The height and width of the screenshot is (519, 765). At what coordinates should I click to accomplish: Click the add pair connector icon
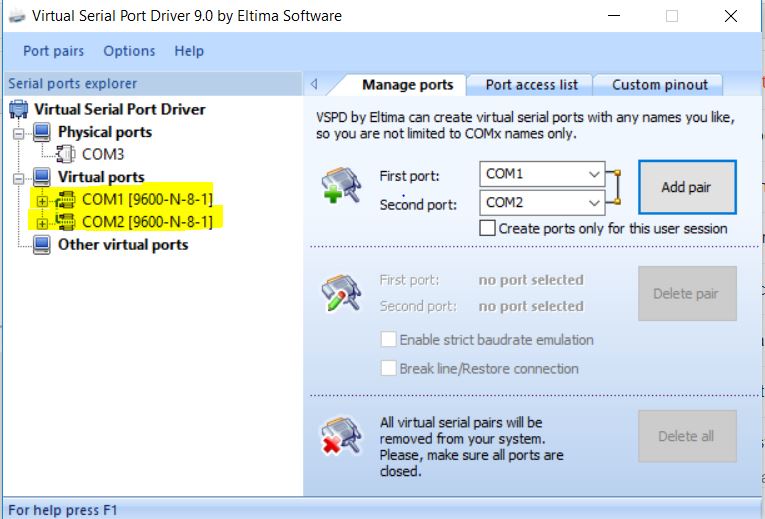341,185
